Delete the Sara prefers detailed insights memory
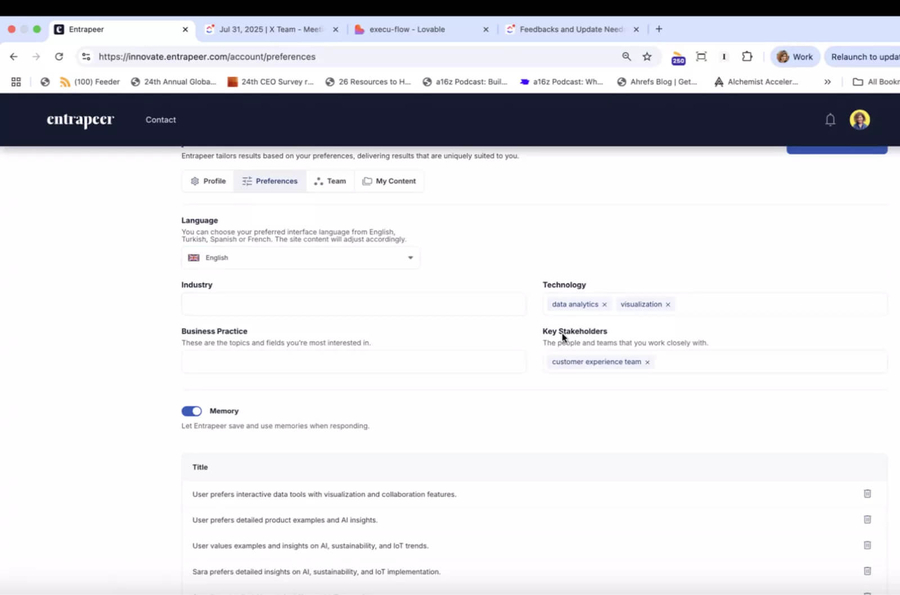This screenshot has height=595, width=900. pos(867,572)
